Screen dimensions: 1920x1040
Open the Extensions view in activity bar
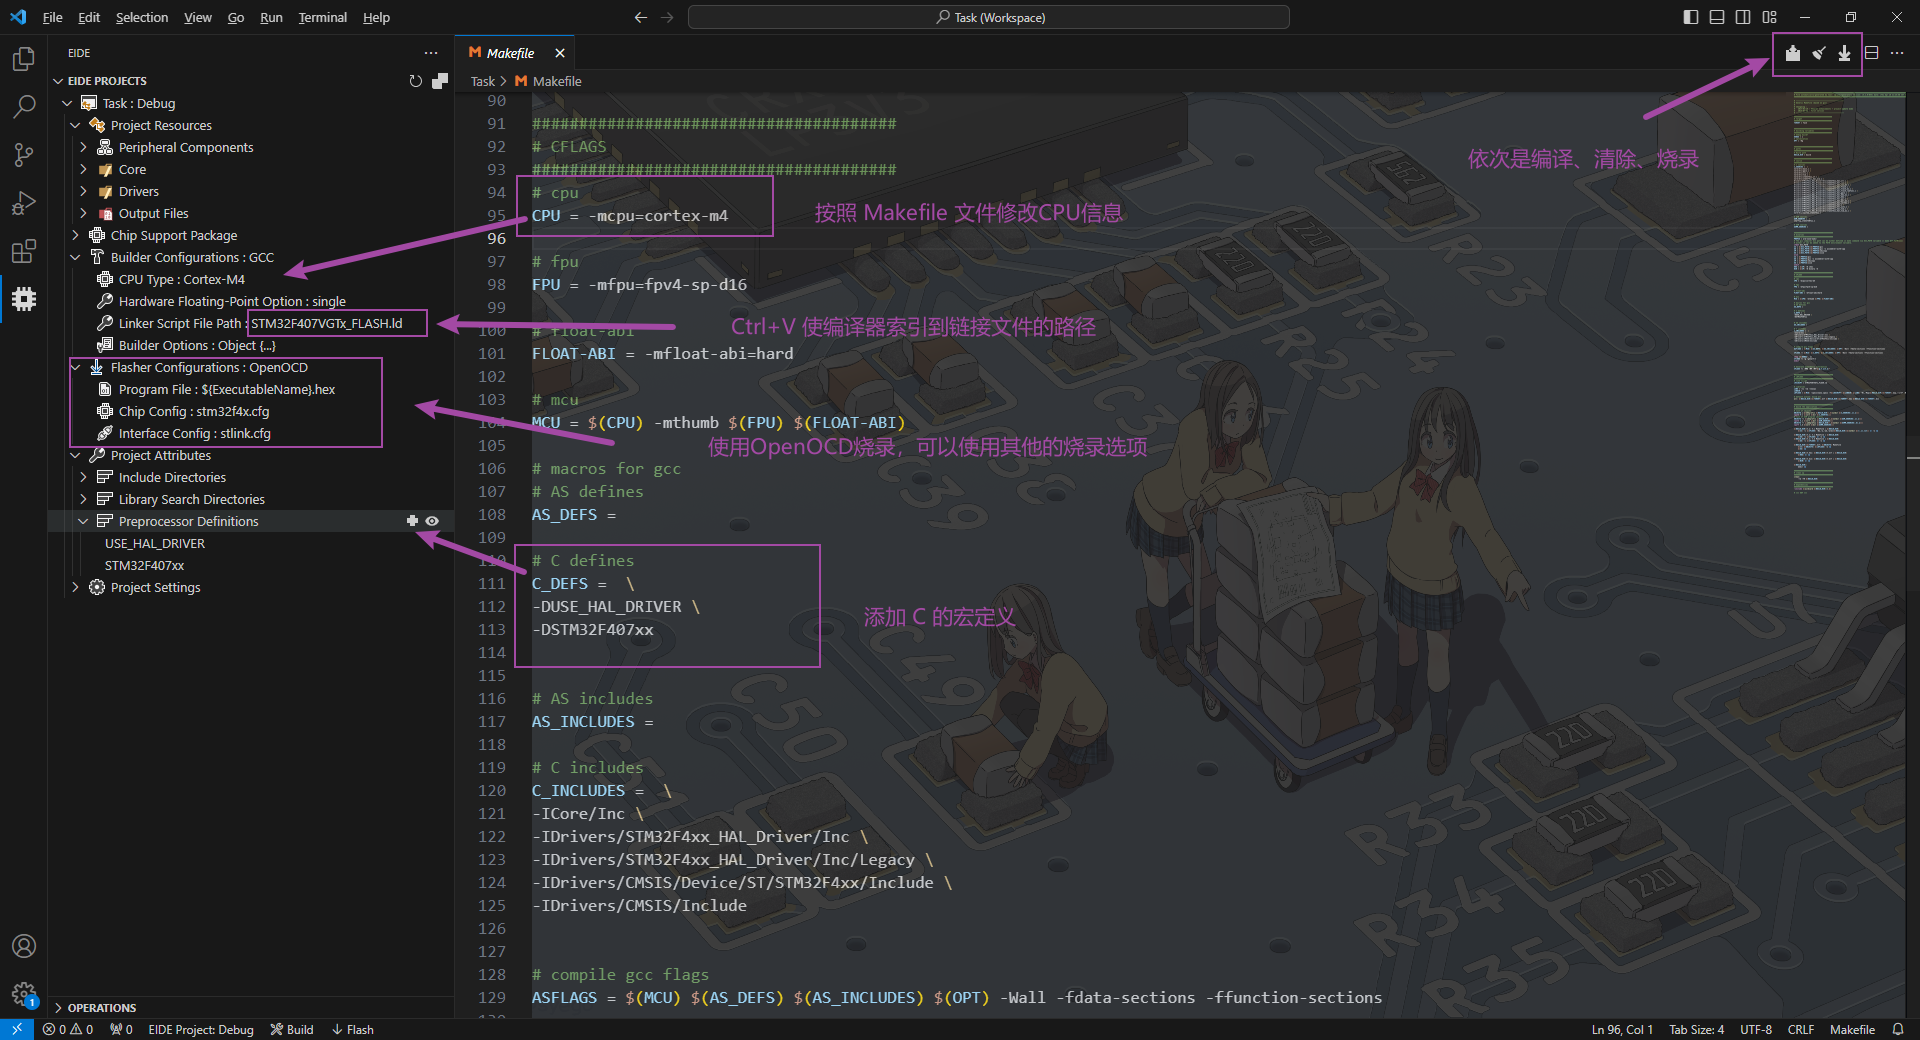click(24, 251)
